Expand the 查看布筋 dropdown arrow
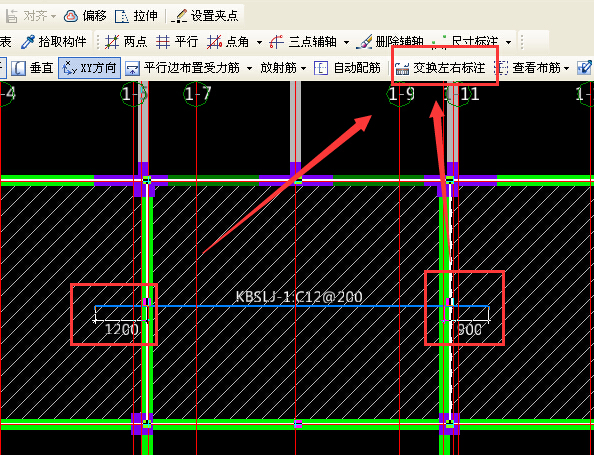 [566, 69]
